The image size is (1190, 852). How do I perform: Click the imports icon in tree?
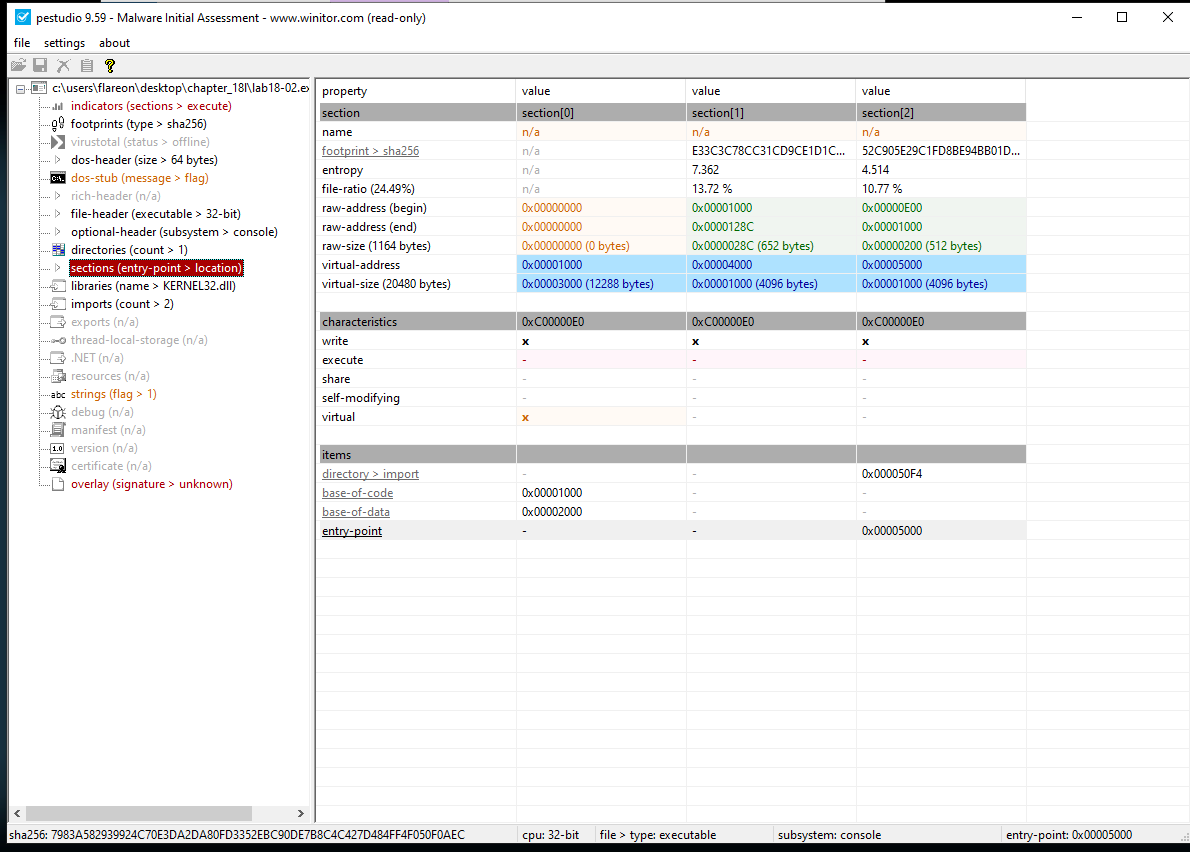coord(58,304)
